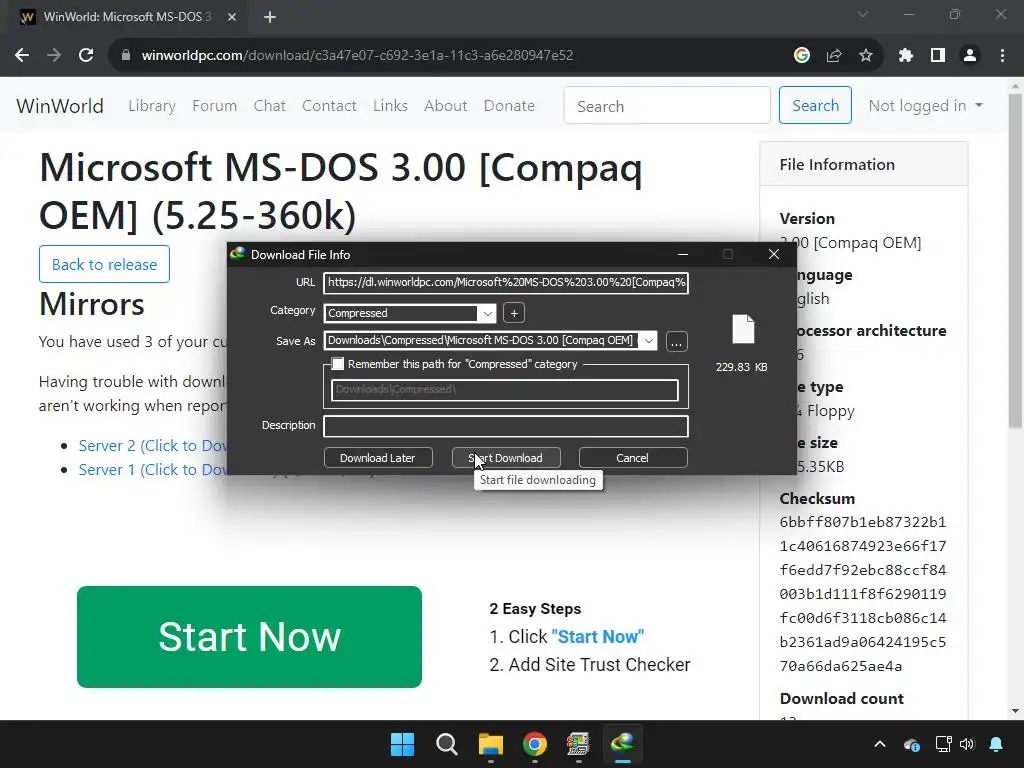
Task: Show hidden system tray icons chevron
Action: point(880,744)
